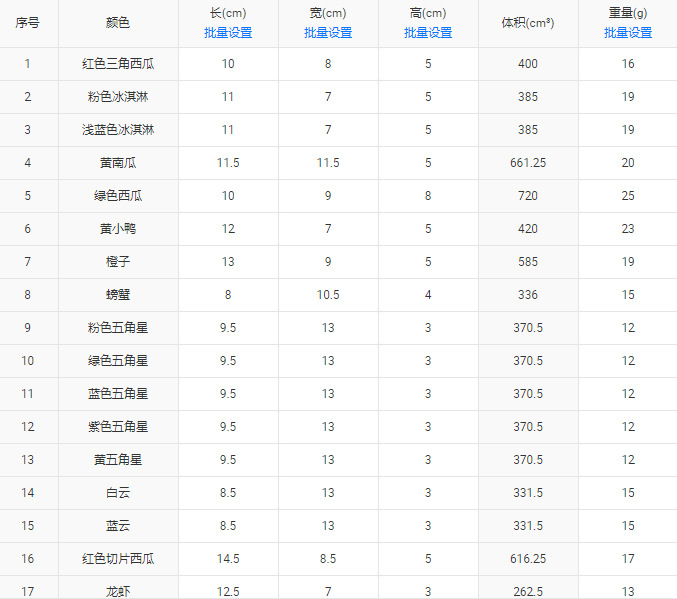This screenshot has height=599, width=677.
Task: Click volume 720 in 绿色西瓜 row
Action: [528, 196]
